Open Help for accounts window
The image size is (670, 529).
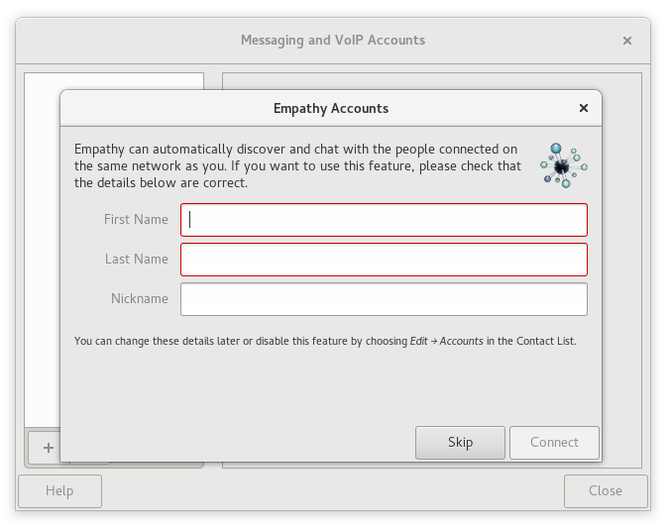(60, 491)
